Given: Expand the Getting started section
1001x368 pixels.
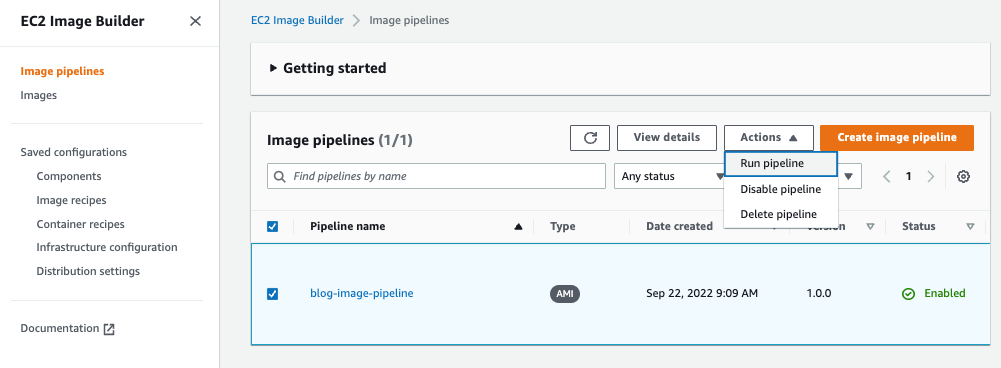Looking at the screenshot, I should [x=328, y=68].
